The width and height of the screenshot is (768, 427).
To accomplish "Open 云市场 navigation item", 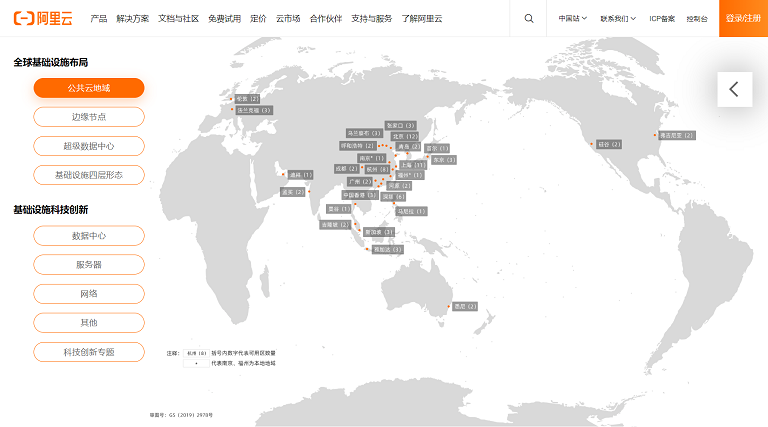I will click(x=288, y=19).
